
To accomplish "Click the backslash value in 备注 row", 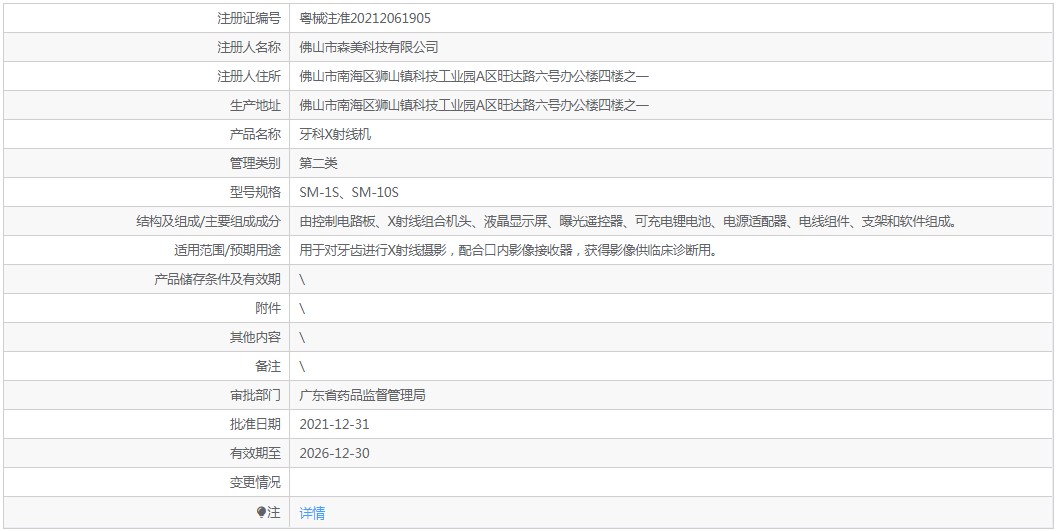I will 302,366.
